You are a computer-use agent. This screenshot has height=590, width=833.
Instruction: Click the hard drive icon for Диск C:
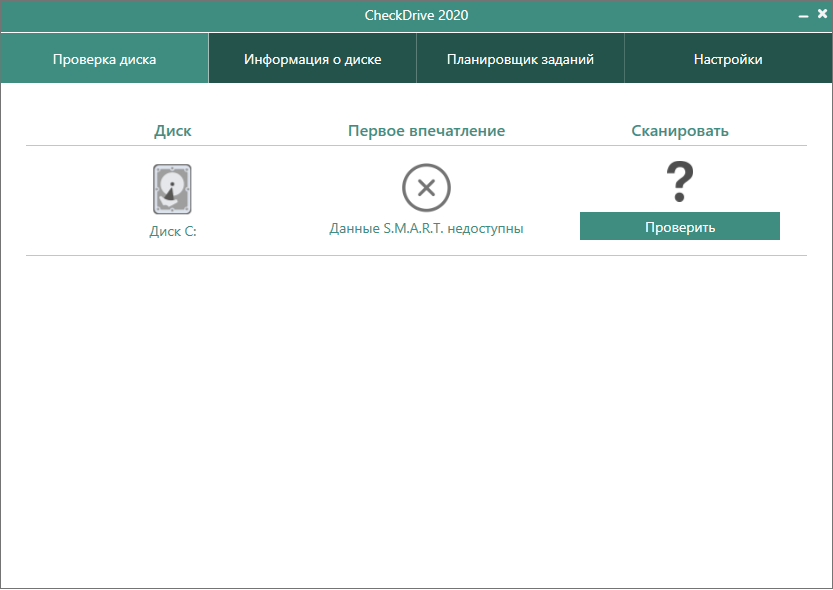tap(172, 189)
